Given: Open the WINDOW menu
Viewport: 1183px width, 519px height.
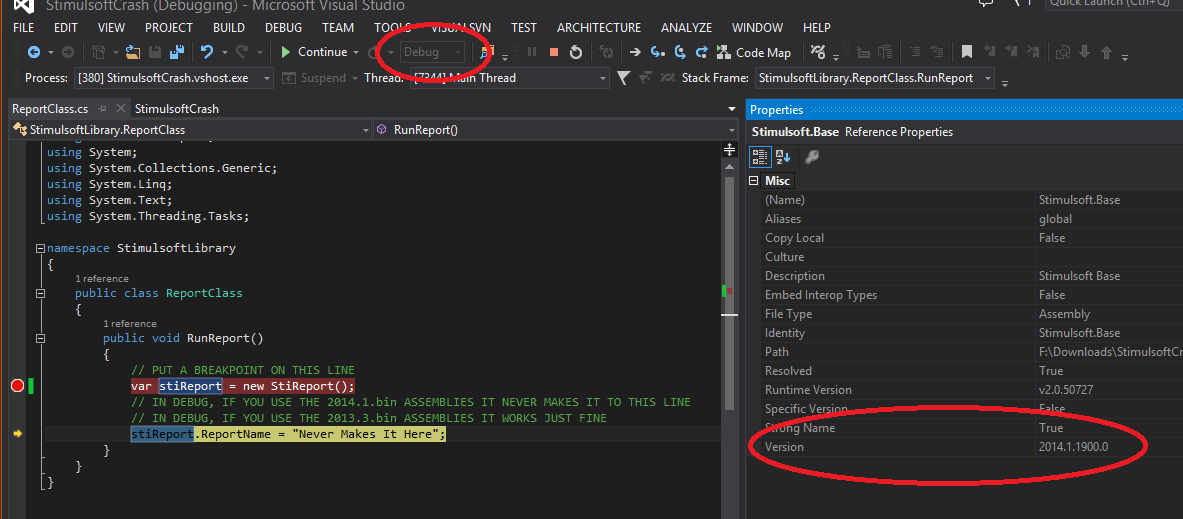Looking at the screenshot, I should 757,28.
